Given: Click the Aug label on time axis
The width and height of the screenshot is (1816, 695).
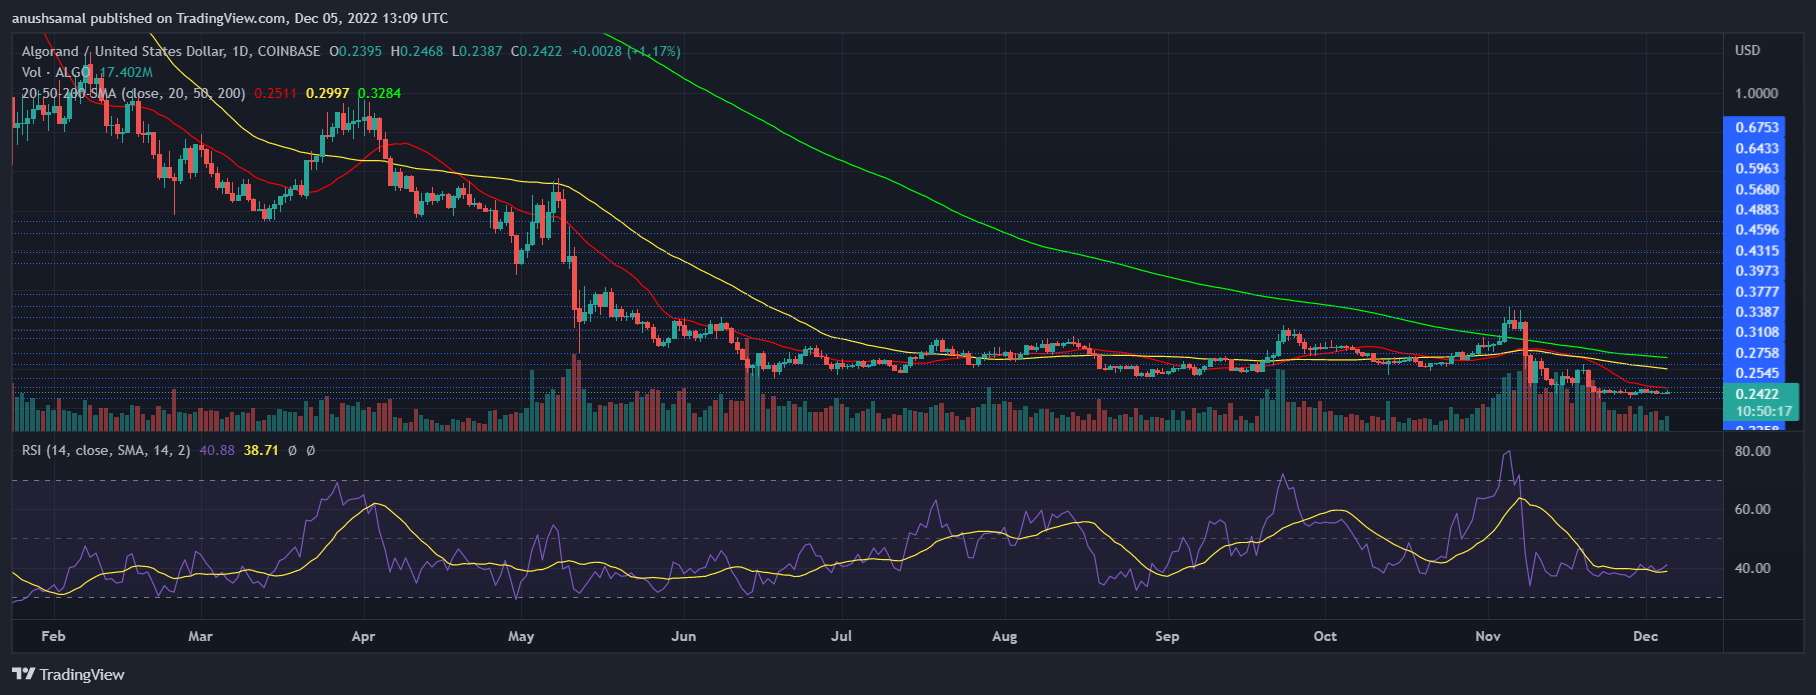Looking at the screenshot, I should pyautogui.click(x=1004, y=636).
